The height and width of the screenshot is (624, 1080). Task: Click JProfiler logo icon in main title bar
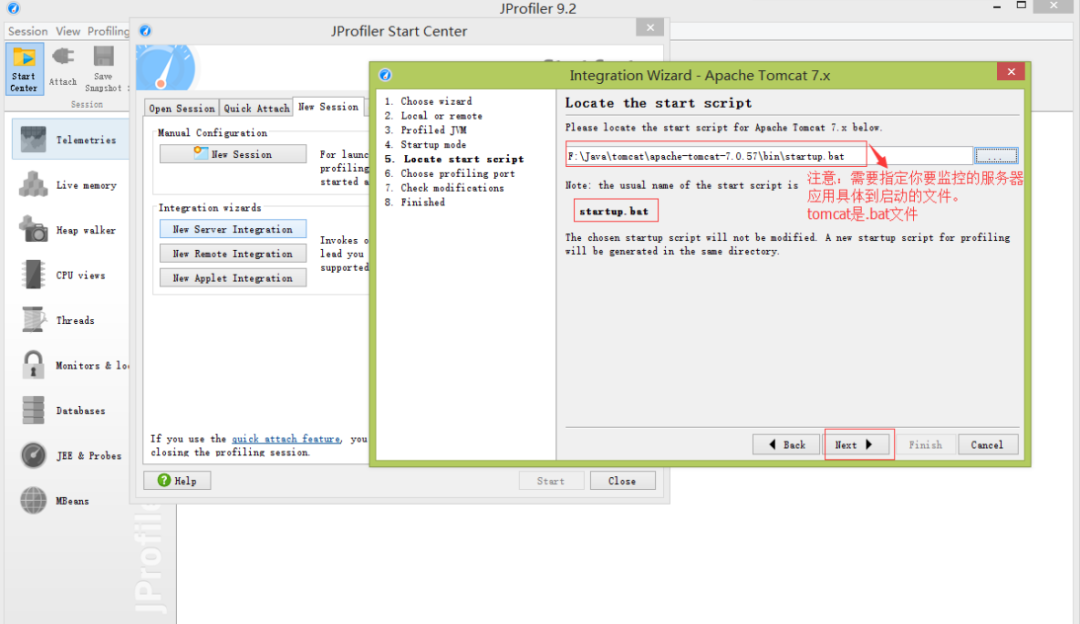13,8
